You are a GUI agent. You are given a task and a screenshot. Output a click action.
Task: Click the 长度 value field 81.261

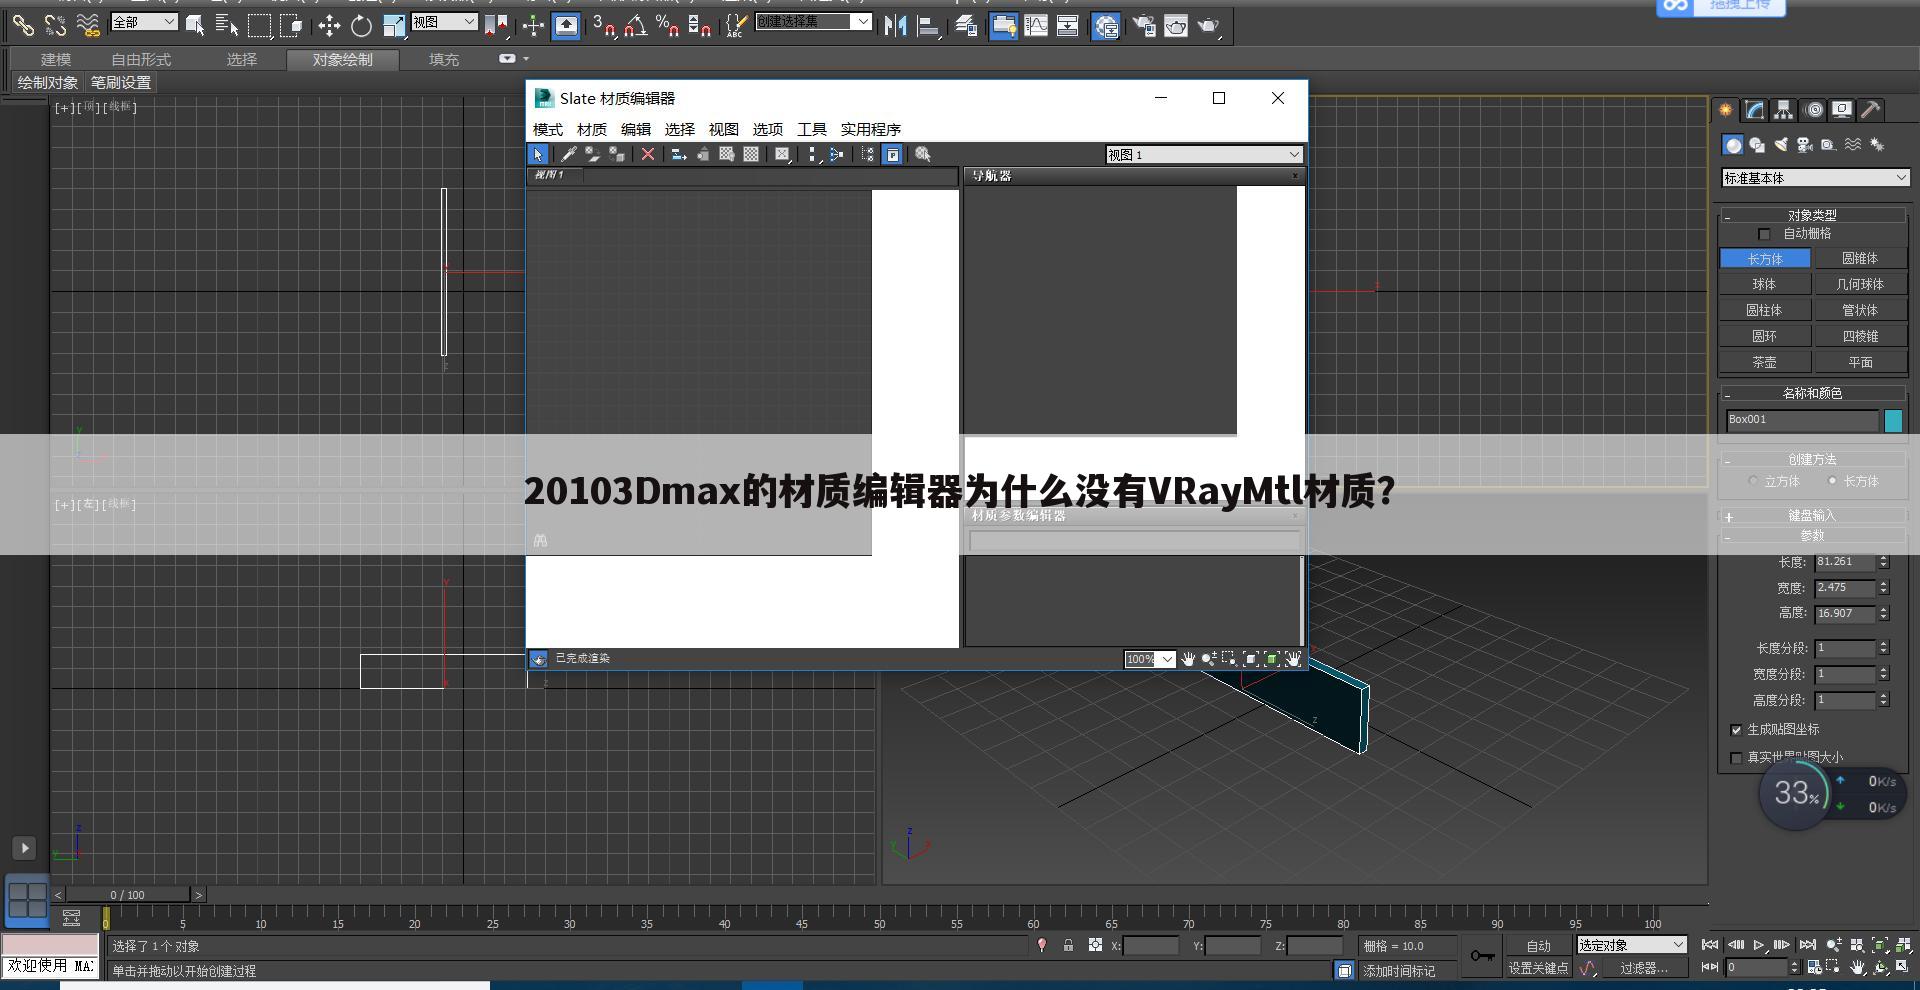click(1845, 562)
